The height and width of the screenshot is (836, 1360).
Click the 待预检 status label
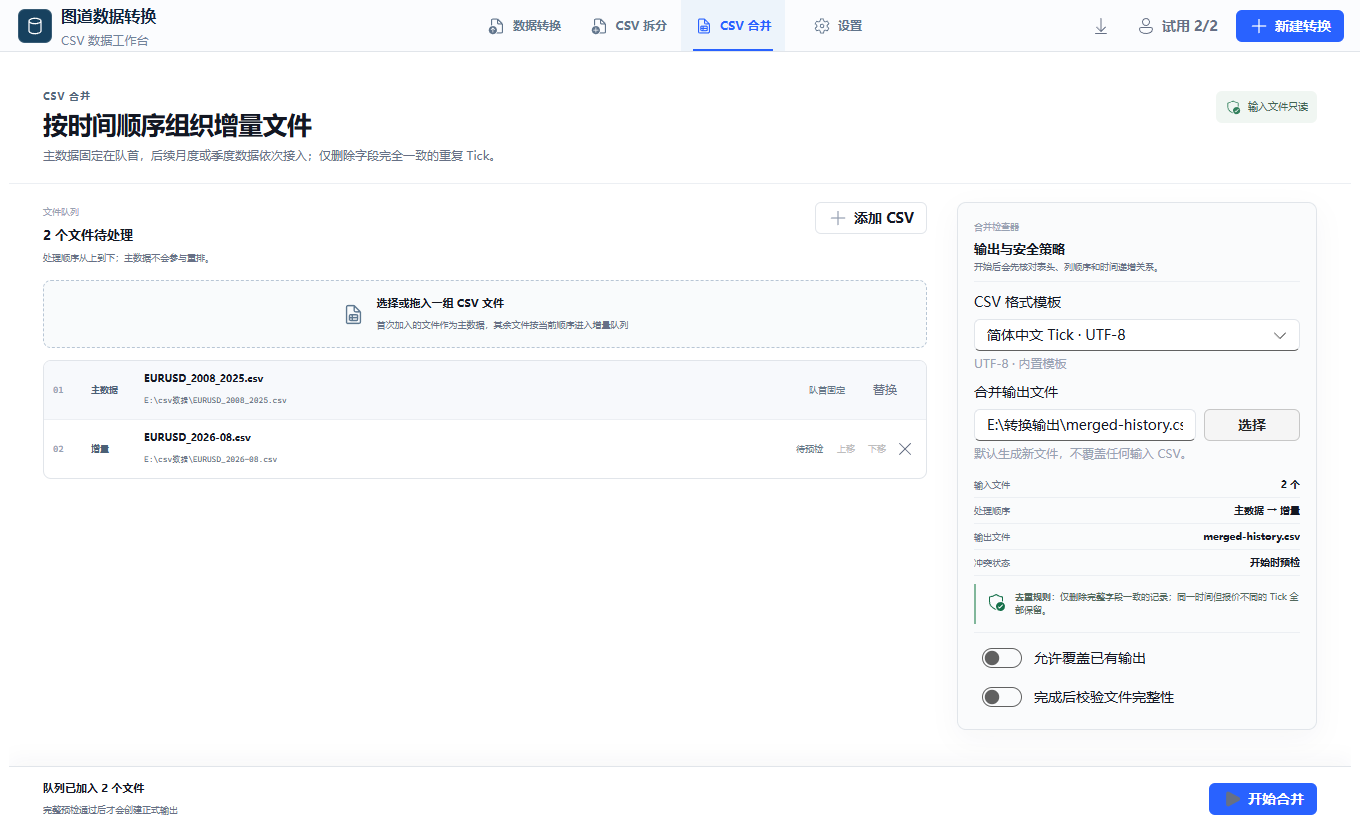pyautogui.click(x=809, y=449)
